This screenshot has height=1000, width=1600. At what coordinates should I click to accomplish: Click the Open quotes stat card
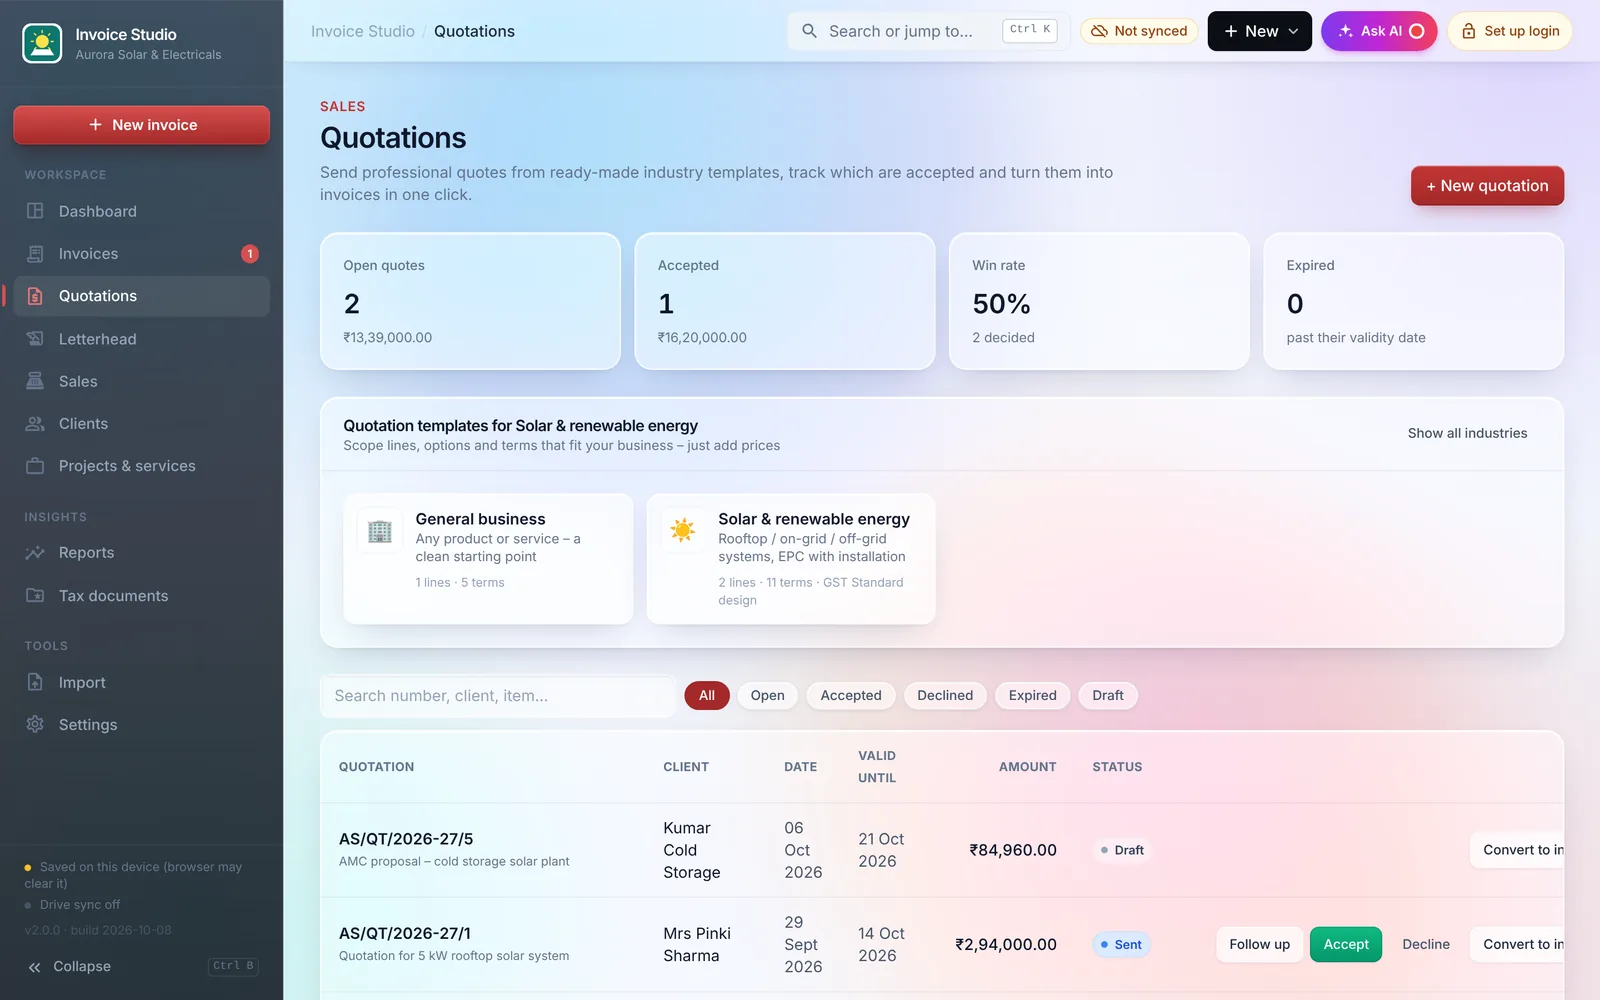[x=470, y=301]
